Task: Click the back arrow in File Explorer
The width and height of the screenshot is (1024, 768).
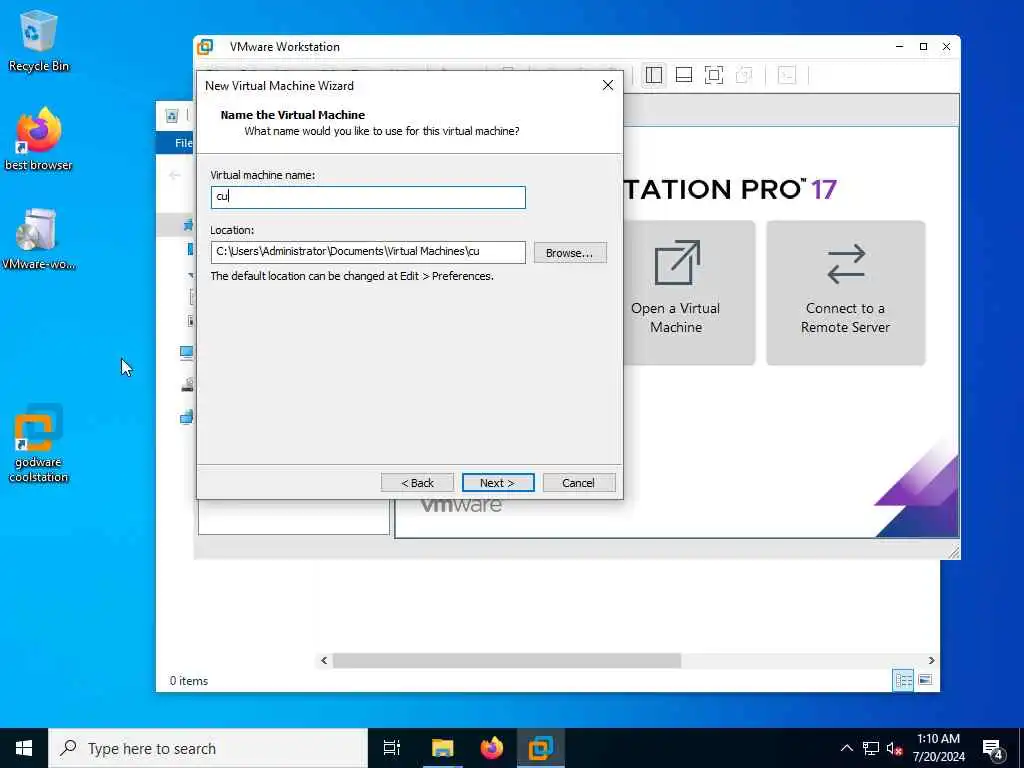Action: (174, 175)
